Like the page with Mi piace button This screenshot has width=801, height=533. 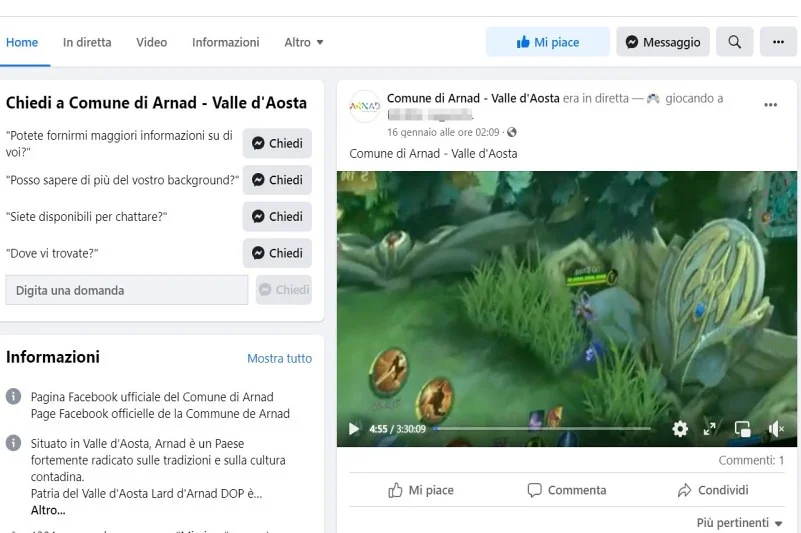pyautogui.click(x=548, y=42)
